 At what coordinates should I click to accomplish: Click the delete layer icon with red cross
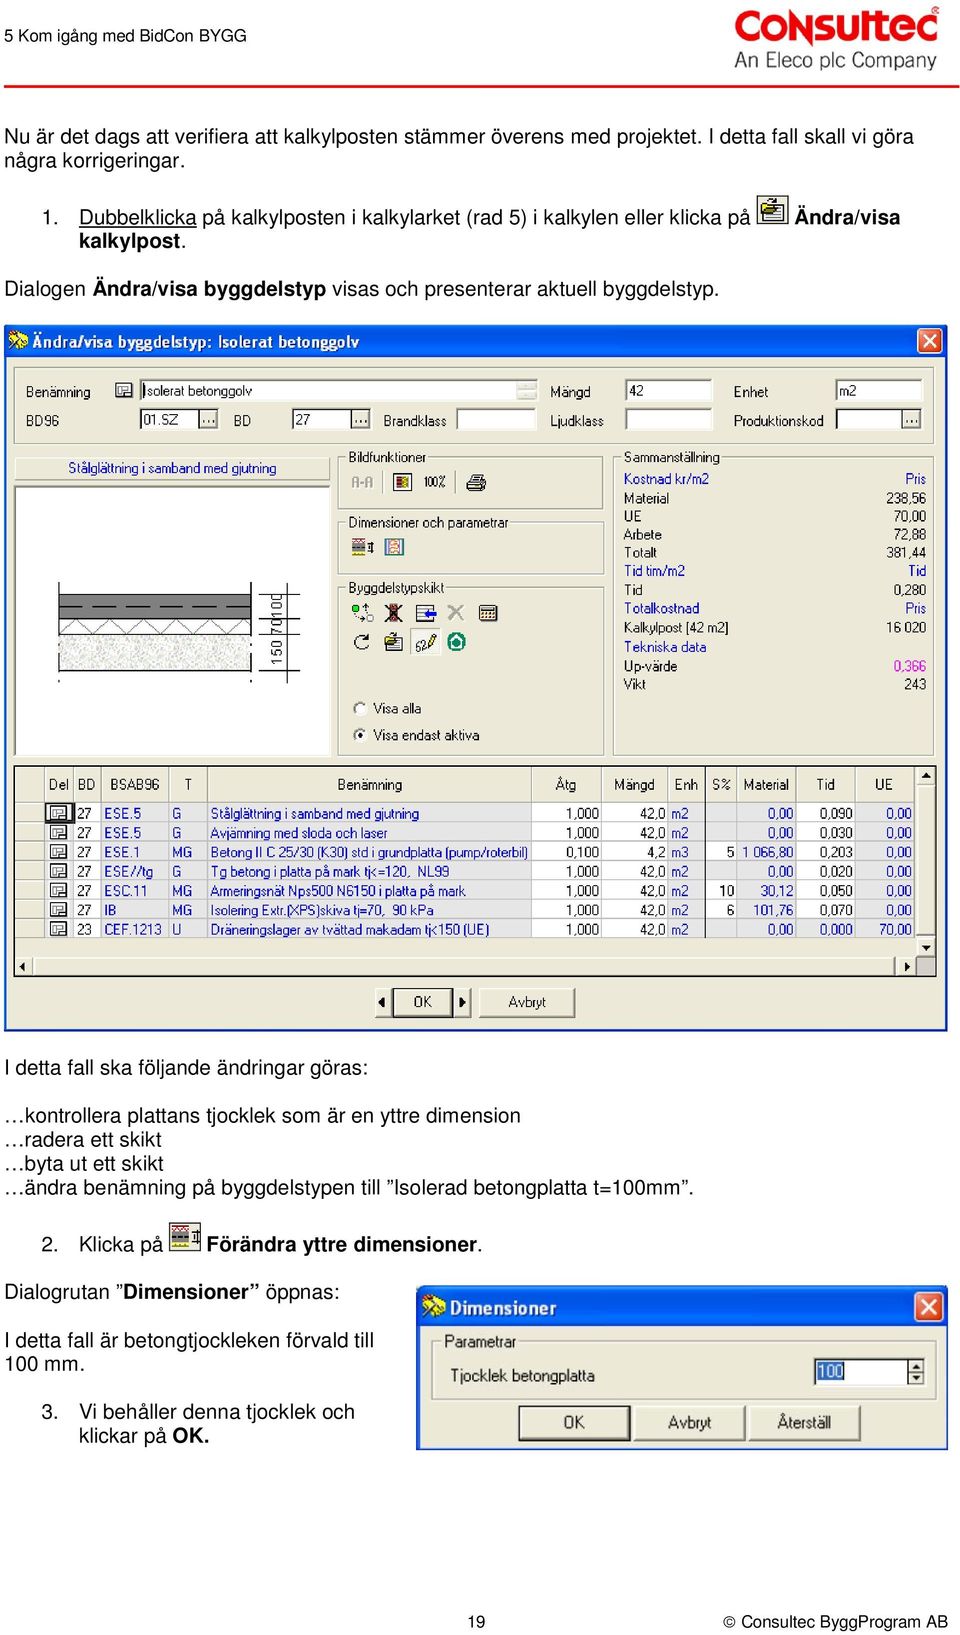pyautogui.click(x=394, y=613)
